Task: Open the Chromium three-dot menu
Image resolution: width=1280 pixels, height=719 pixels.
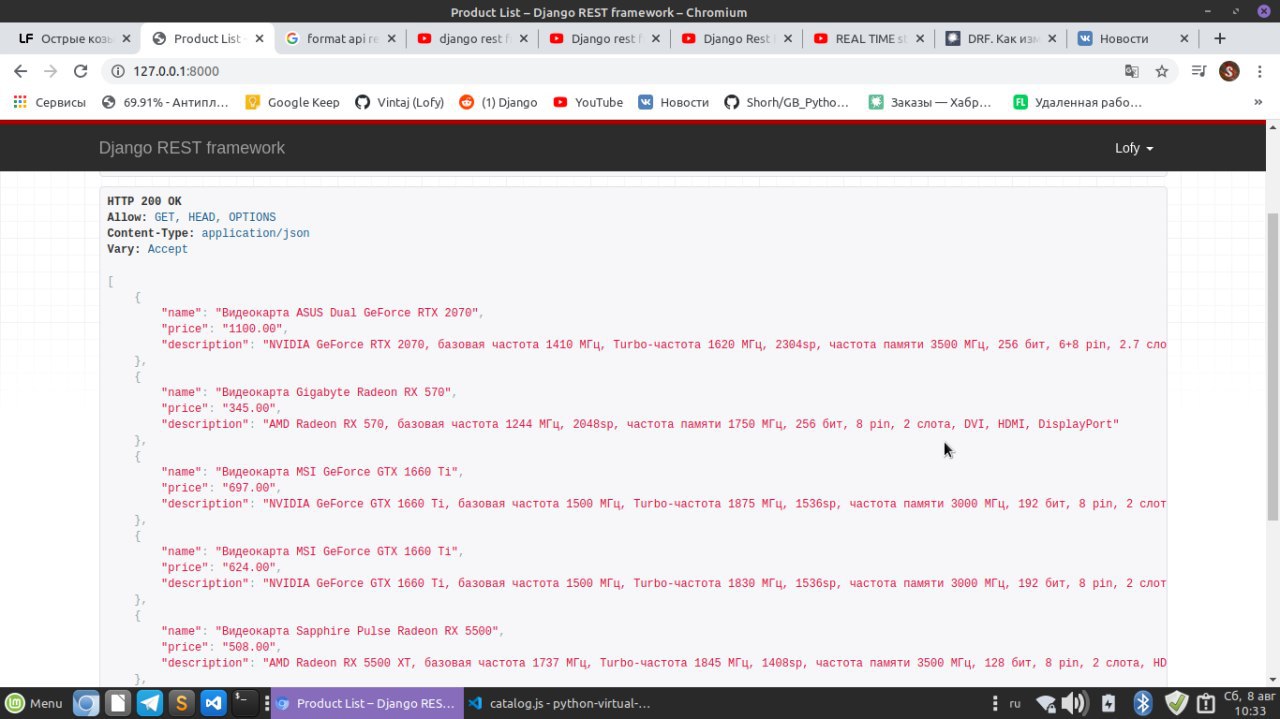Action: [1259, 71]
